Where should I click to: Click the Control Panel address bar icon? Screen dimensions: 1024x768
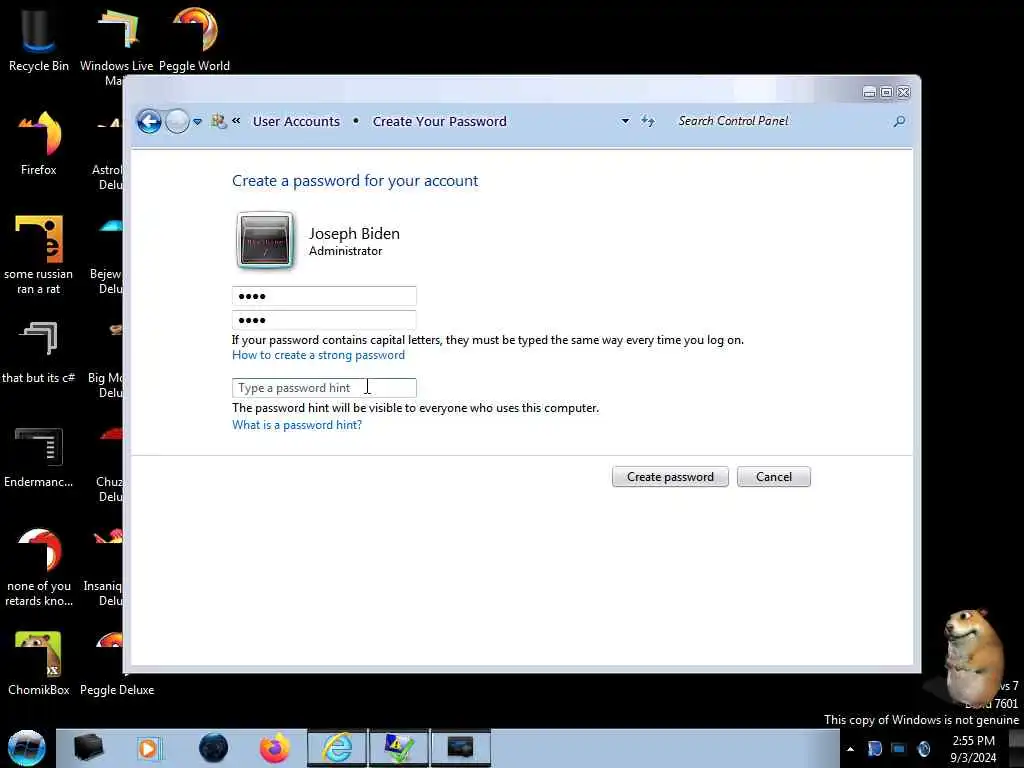pos(219,121)
